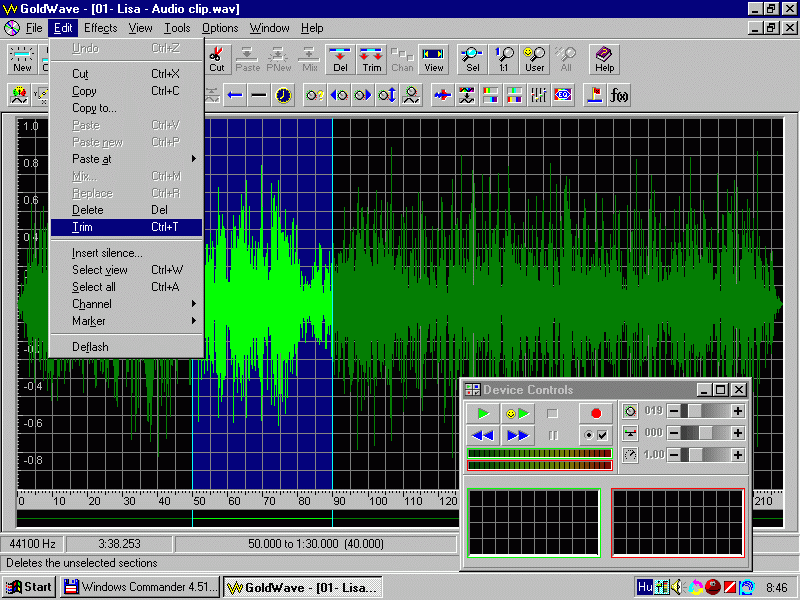The image size is (800, 600).
Task: Click the volume knob with question mark icon
Action: coord(315,95)
